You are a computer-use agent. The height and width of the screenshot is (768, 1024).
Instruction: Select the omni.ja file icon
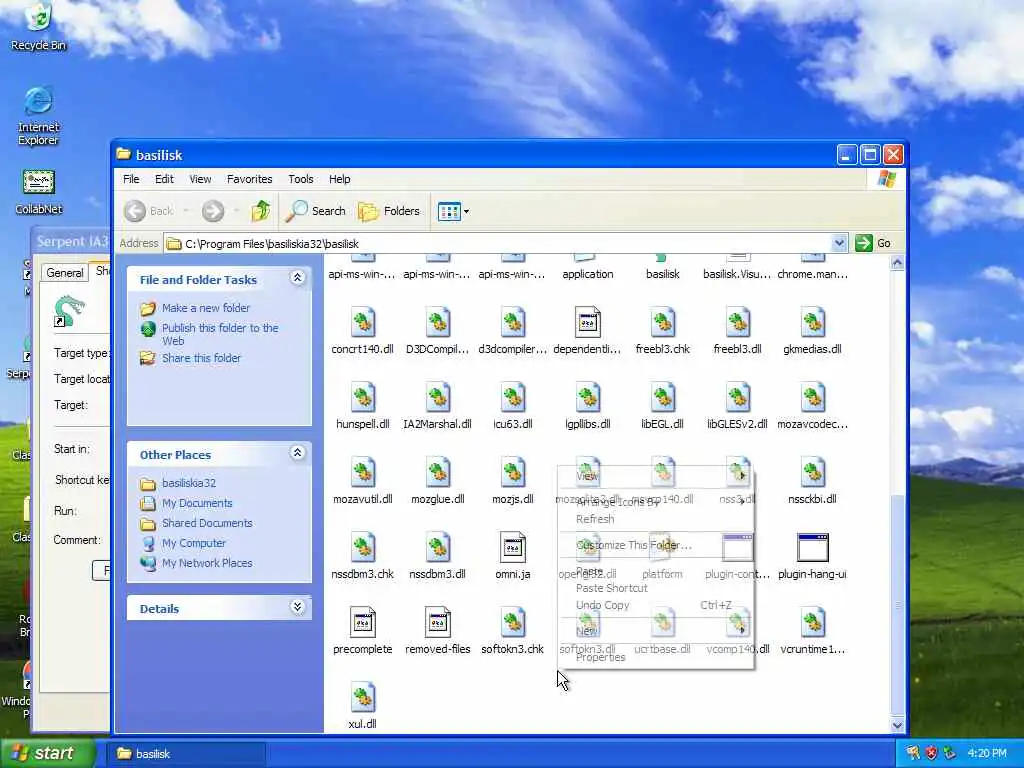pyautogui.click(x=513, y=548)
